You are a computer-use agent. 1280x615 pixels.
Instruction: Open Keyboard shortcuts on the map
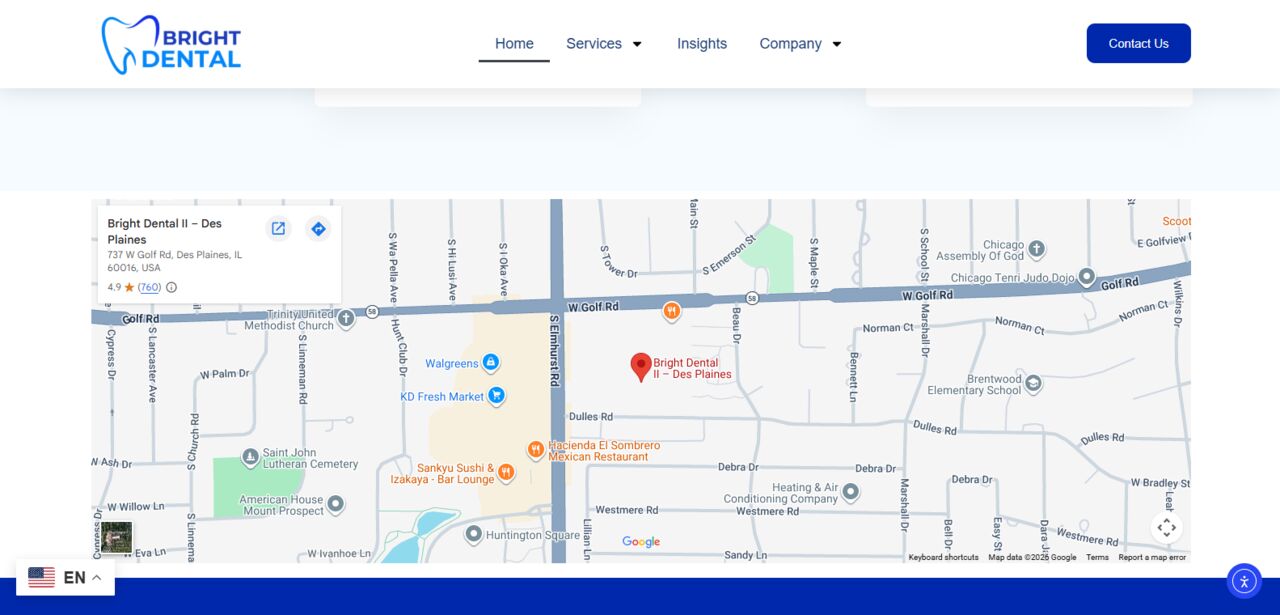943,557
